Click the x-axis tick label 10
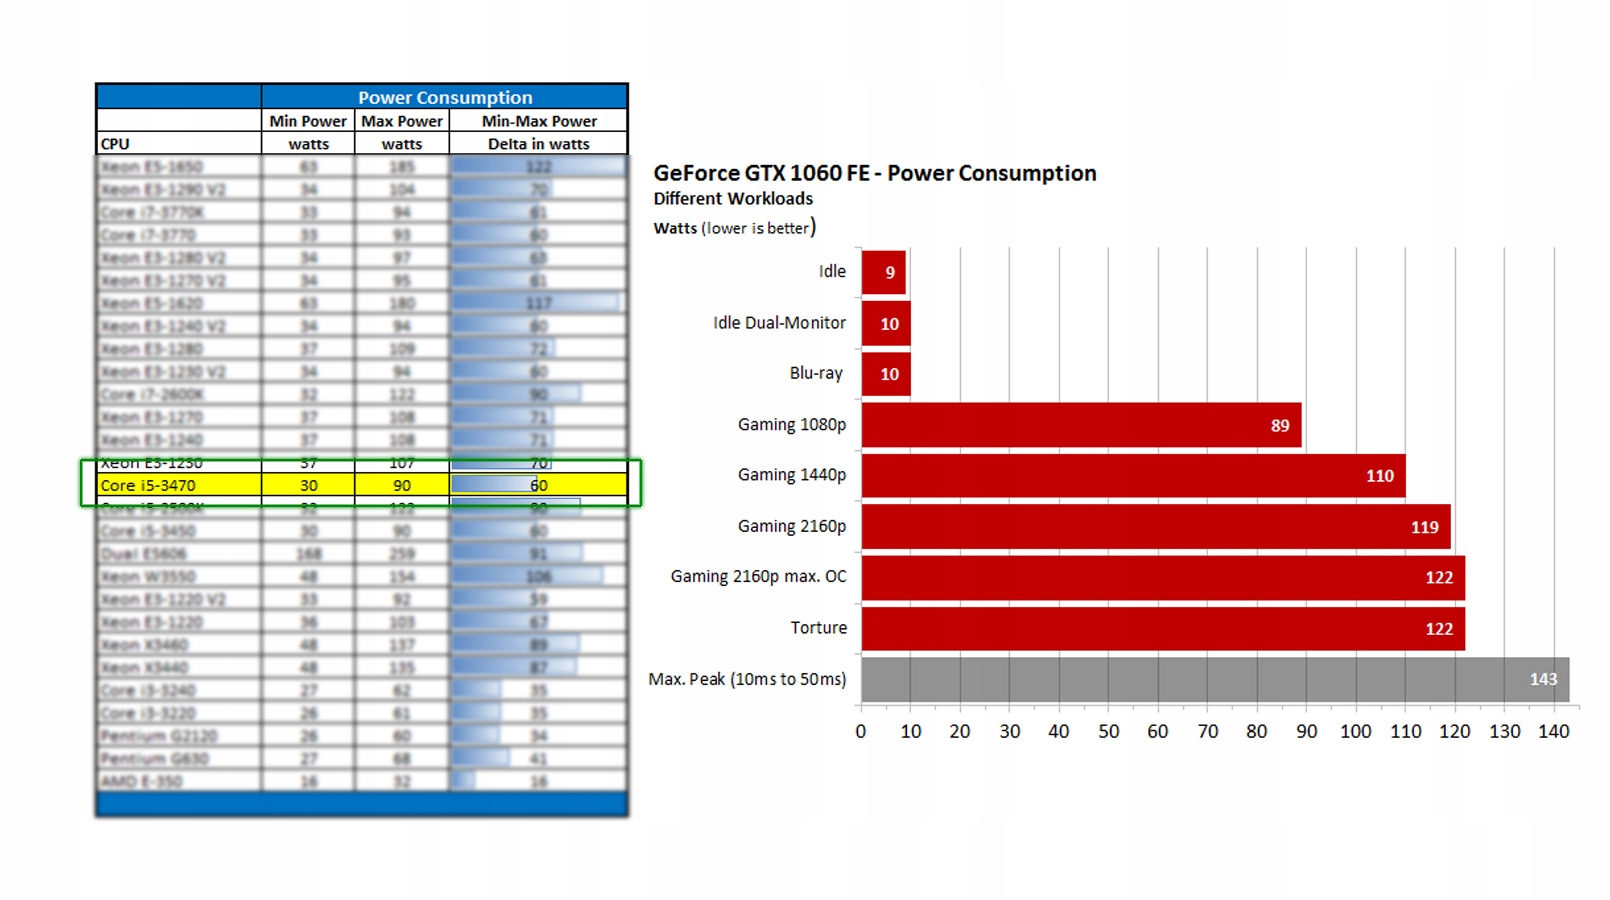Image resolution: width=1610 pixels, height=900 pixels. (911, 731)
